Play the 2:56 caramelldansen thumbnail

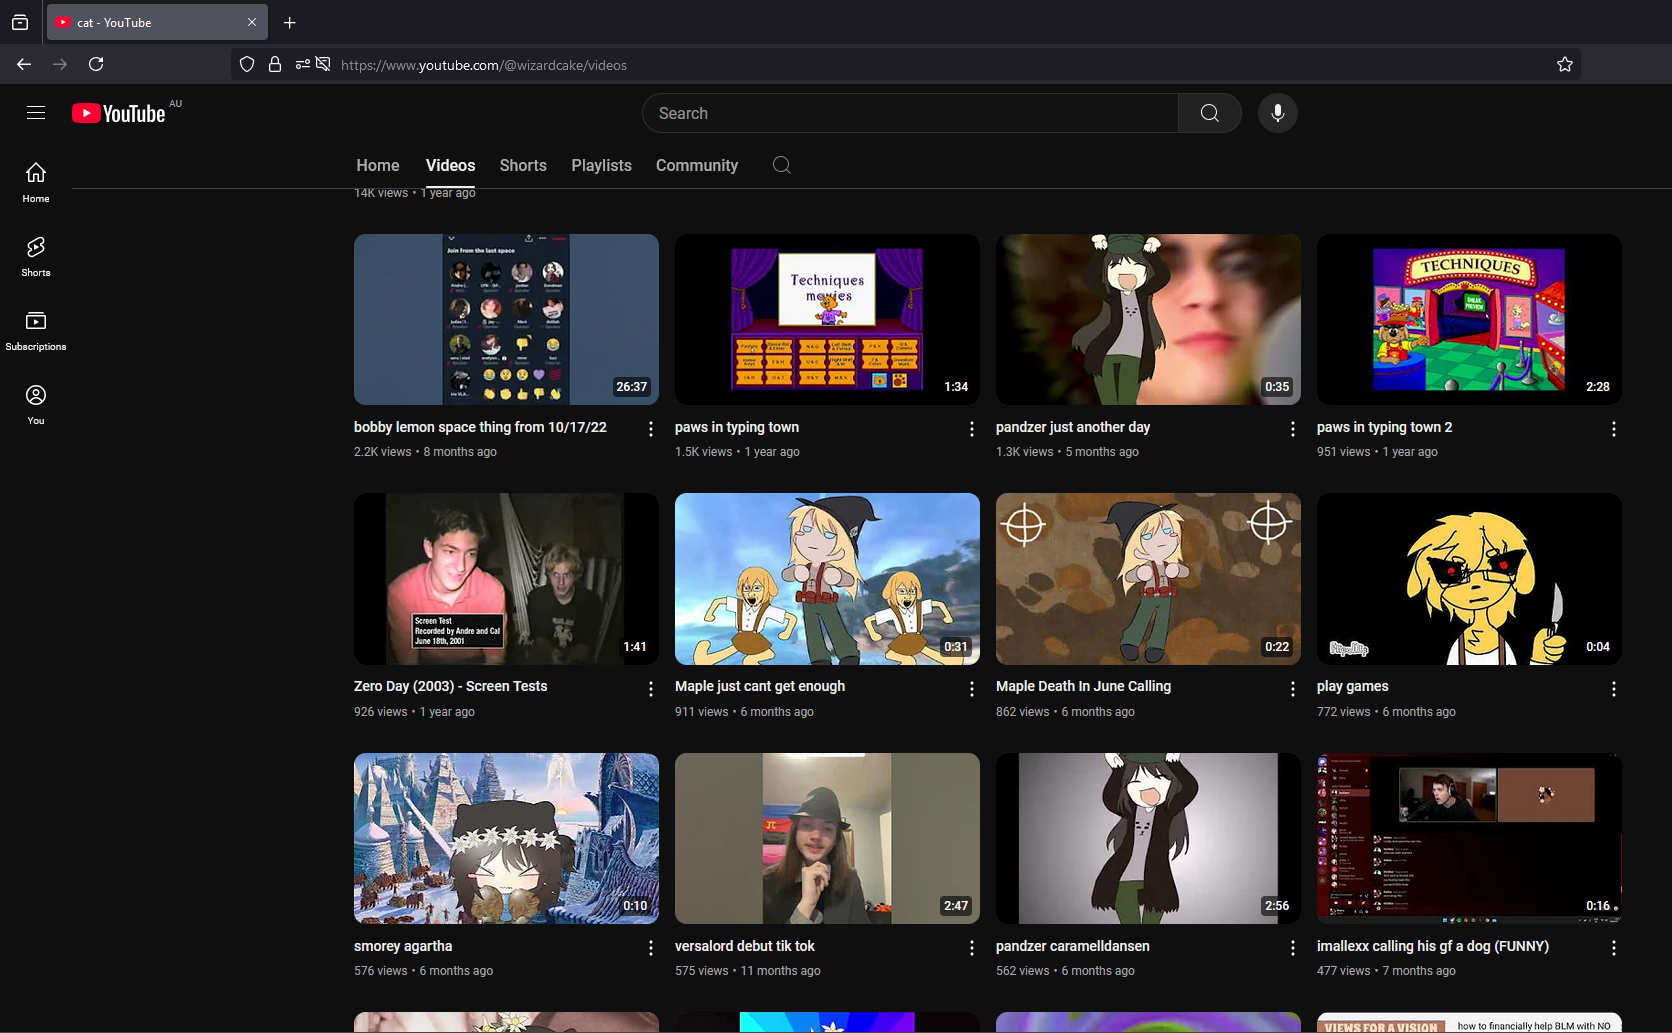(1148, 838)
